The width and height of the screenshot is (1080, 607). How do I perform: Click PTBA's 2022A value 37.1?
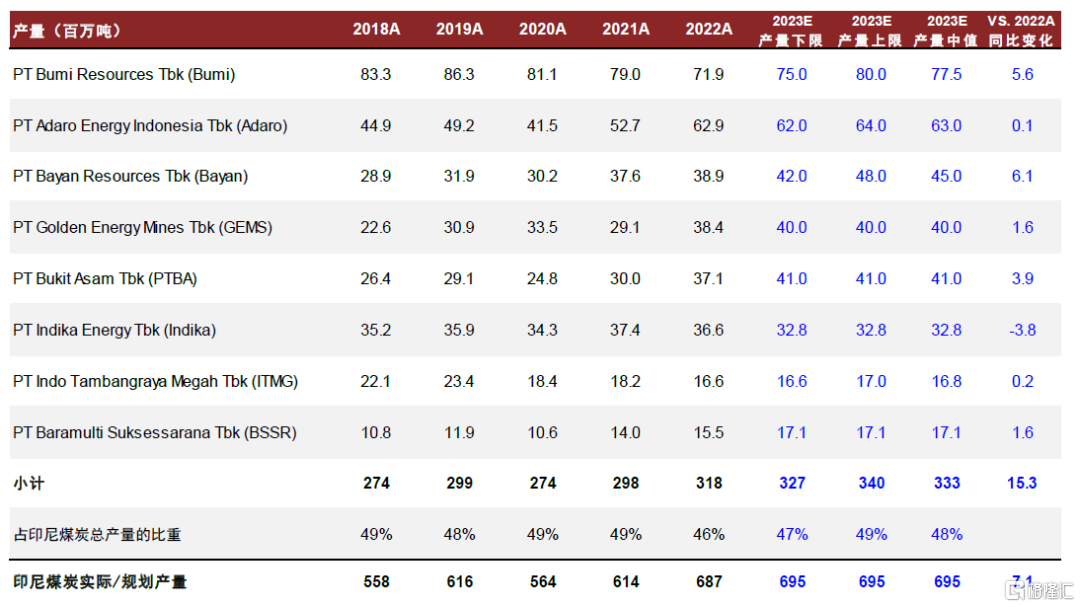tap(708, 279)
